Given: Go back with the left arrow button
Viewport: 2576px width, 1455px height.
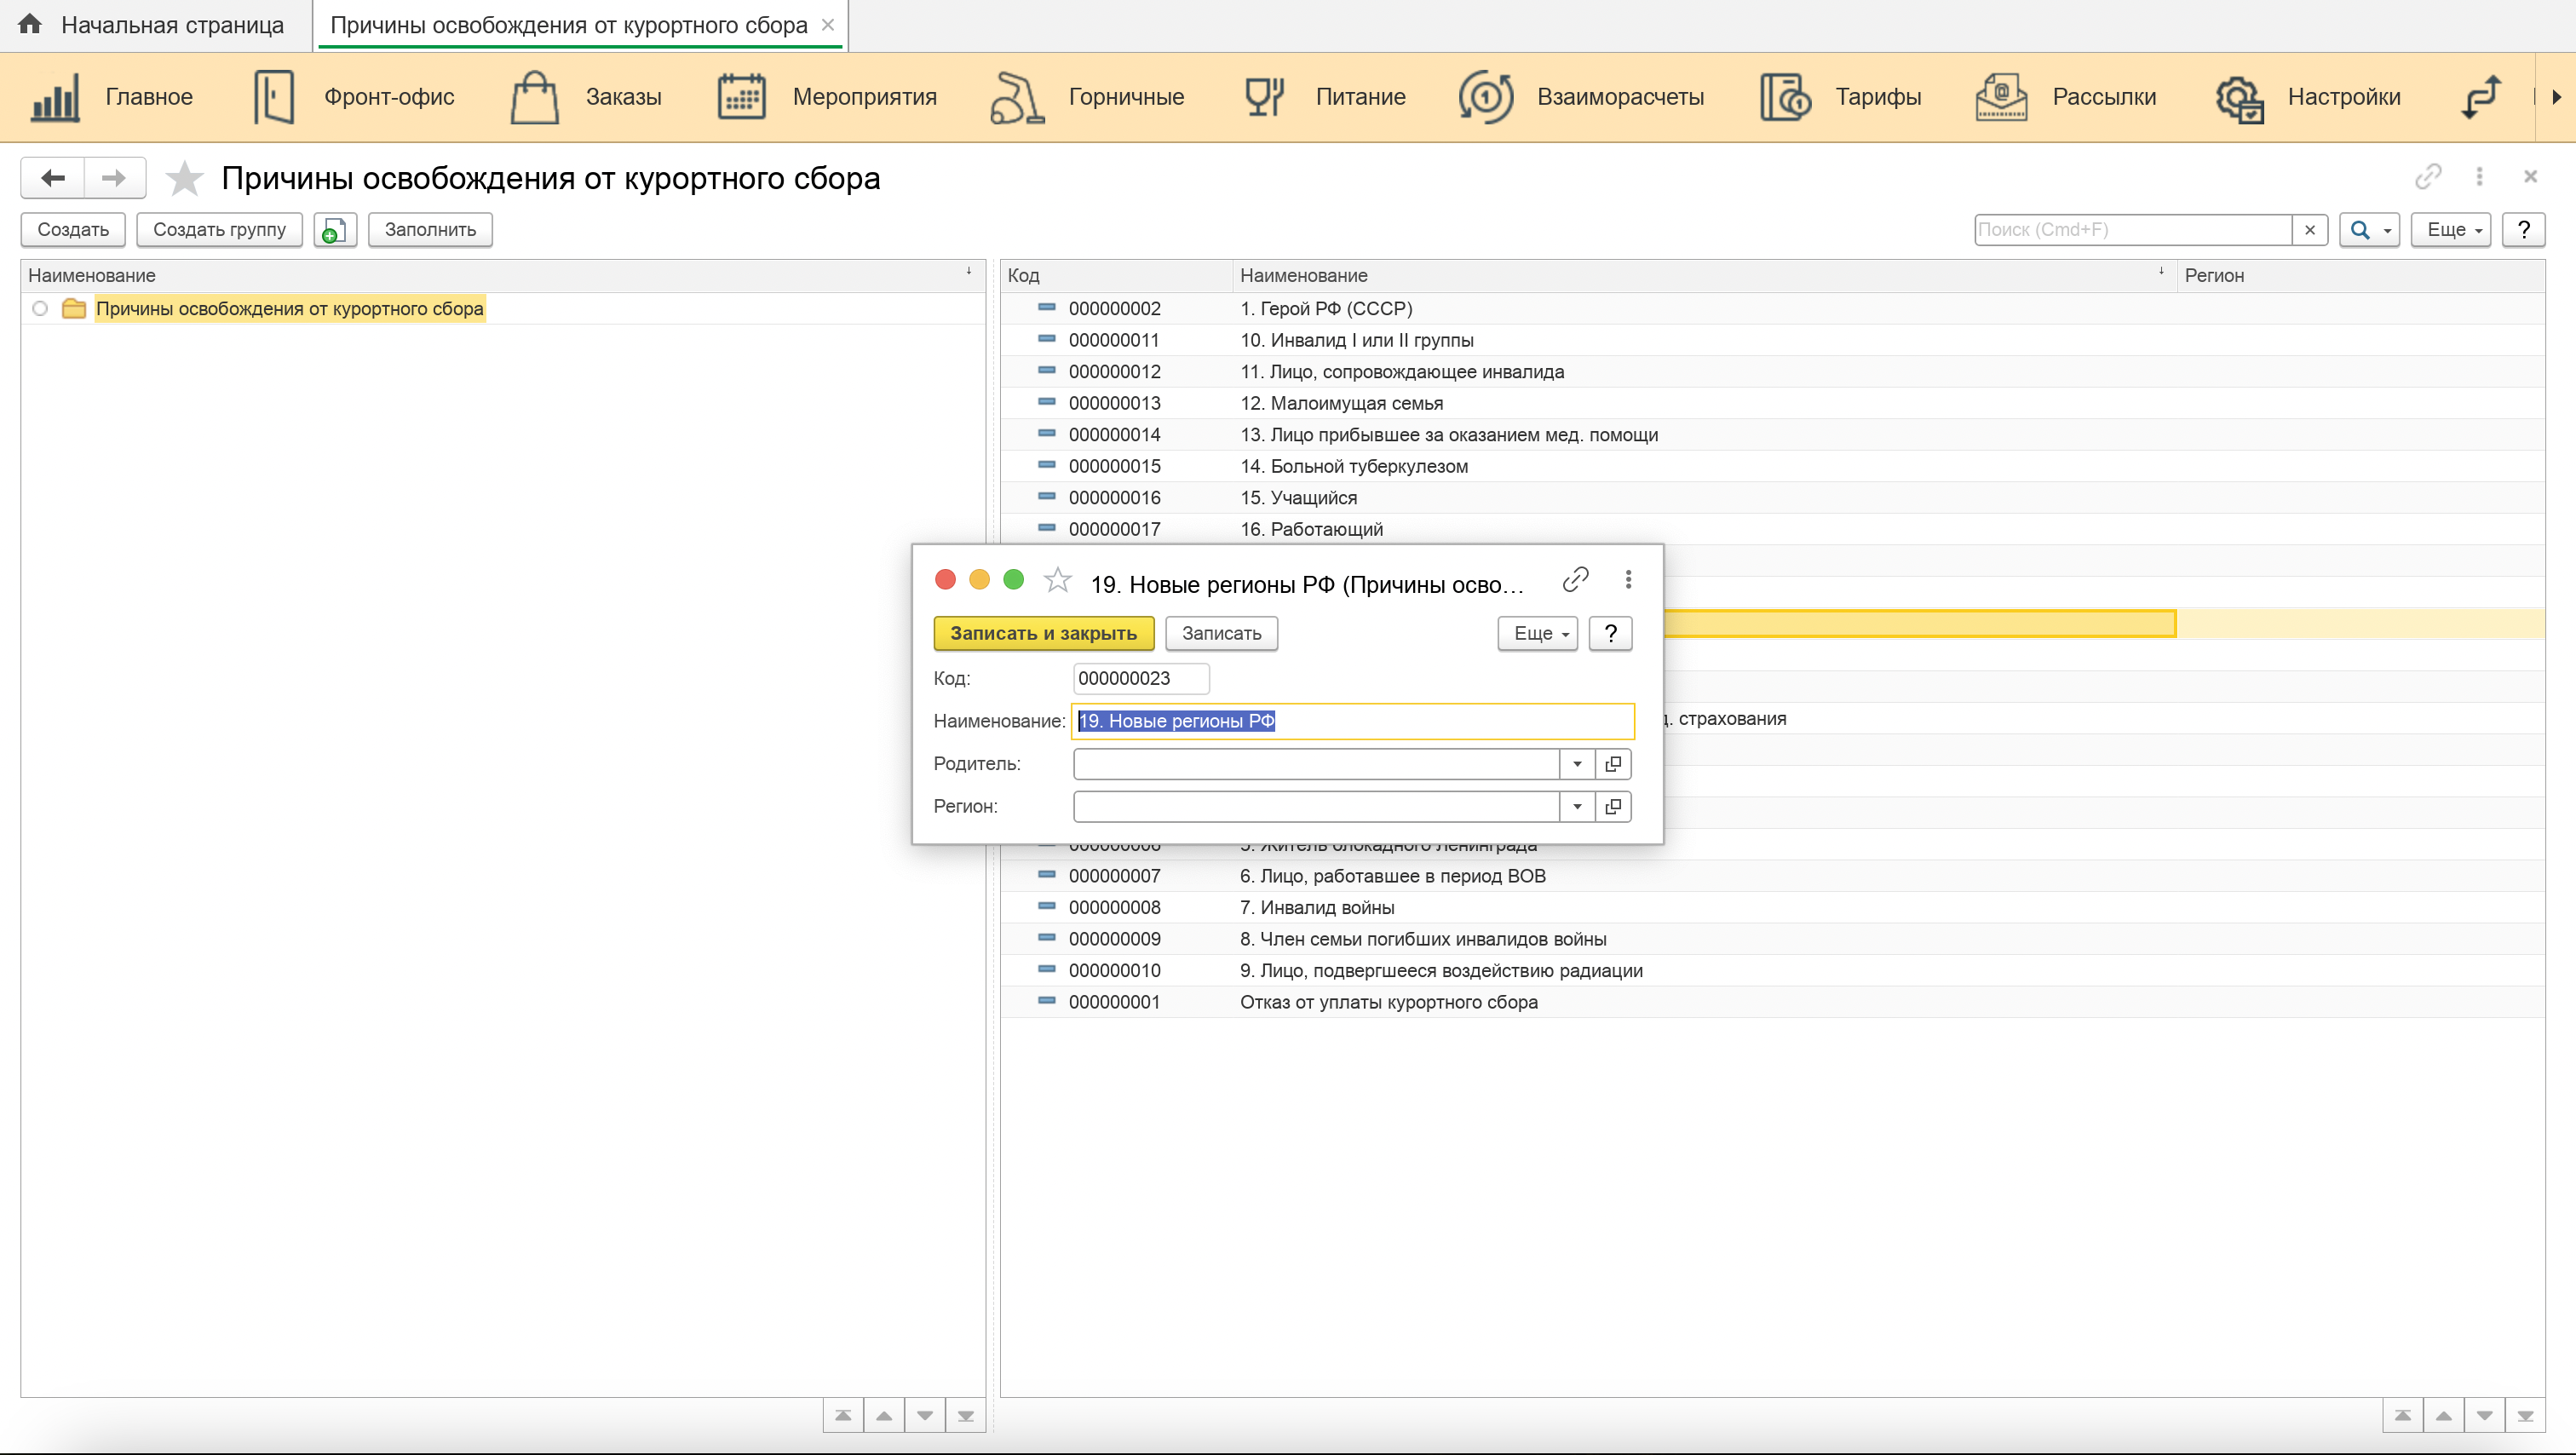Looking at the screenshot, I should 53,178.
